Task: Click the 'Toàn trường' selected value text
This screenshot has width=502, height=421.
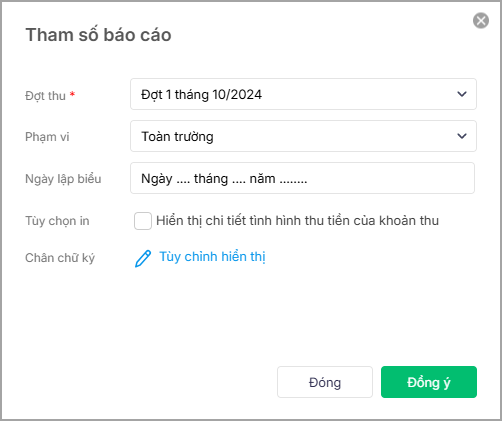Action: click(177, 137)
